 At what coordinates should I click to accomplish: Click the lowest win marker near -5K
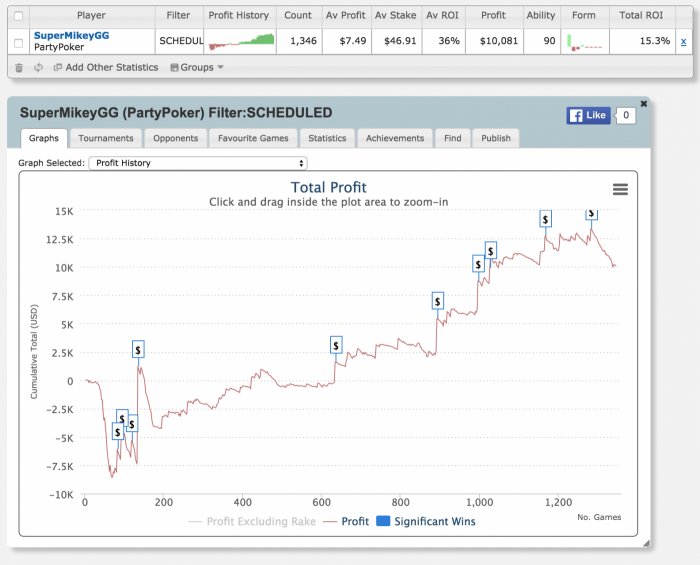[x=117, y=432]
